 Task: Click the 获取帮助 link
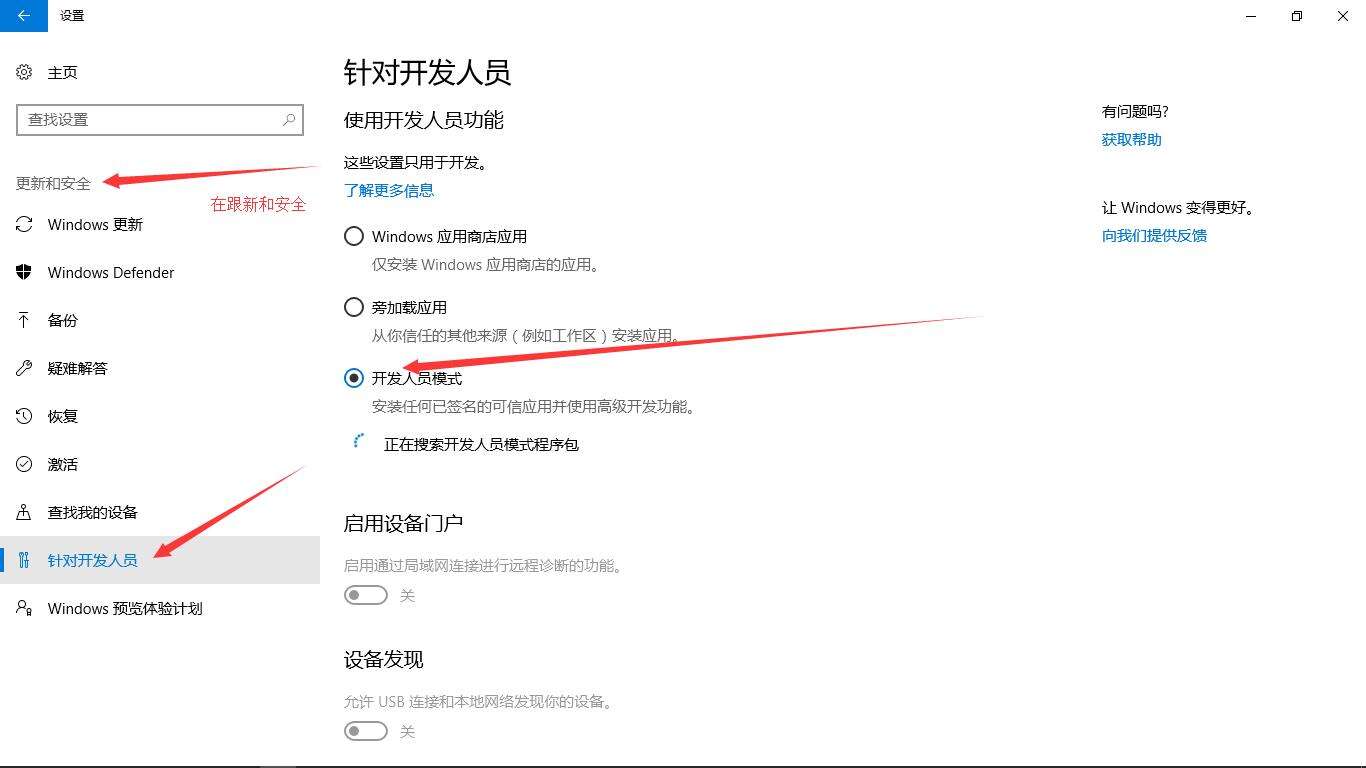(x=1132, y=140)
